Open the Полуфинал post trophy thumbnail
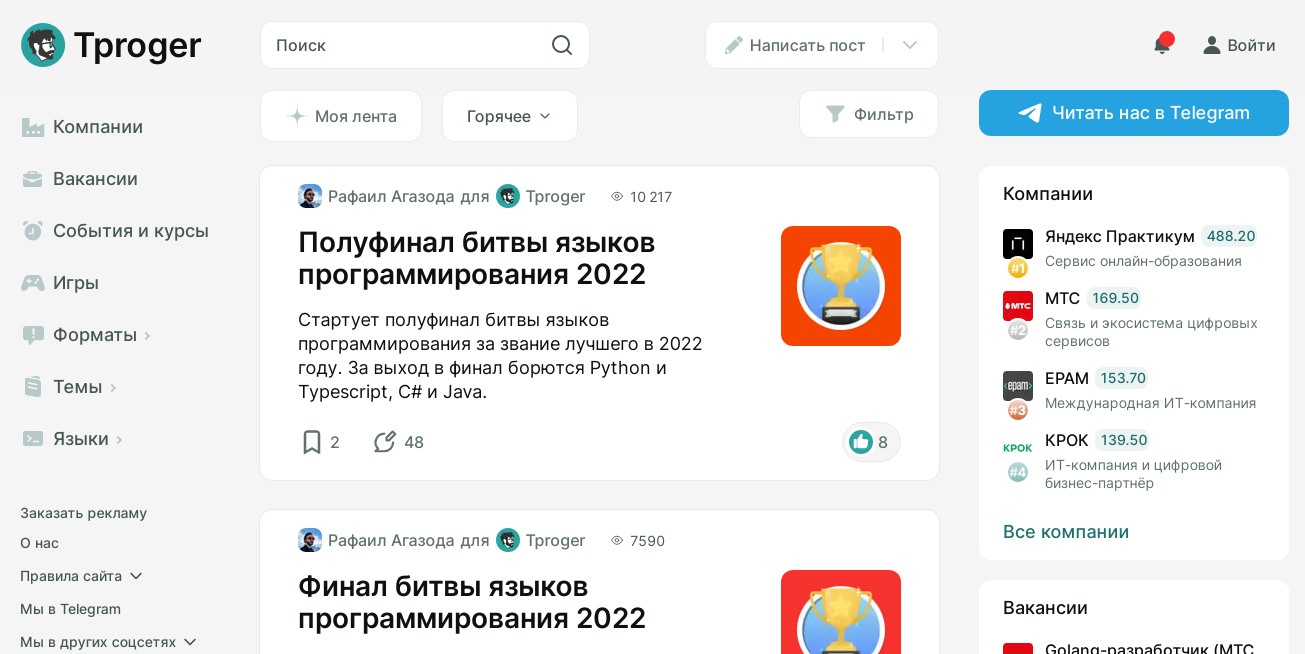 [841, 286]
